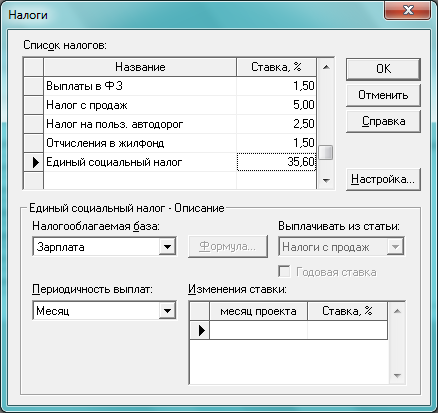Click the Отменить button

383,95
